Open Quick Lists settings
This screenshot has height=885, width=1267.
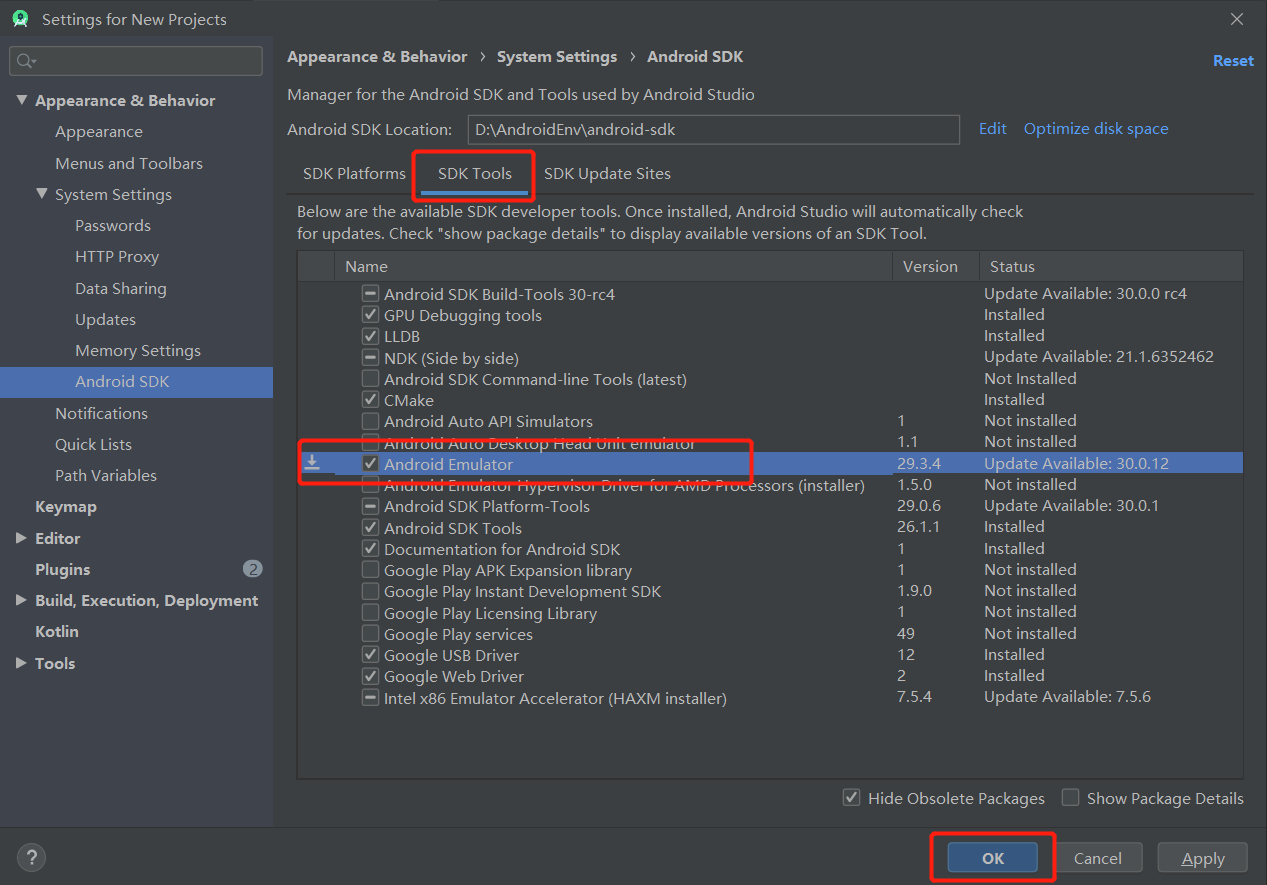(93, 444)
